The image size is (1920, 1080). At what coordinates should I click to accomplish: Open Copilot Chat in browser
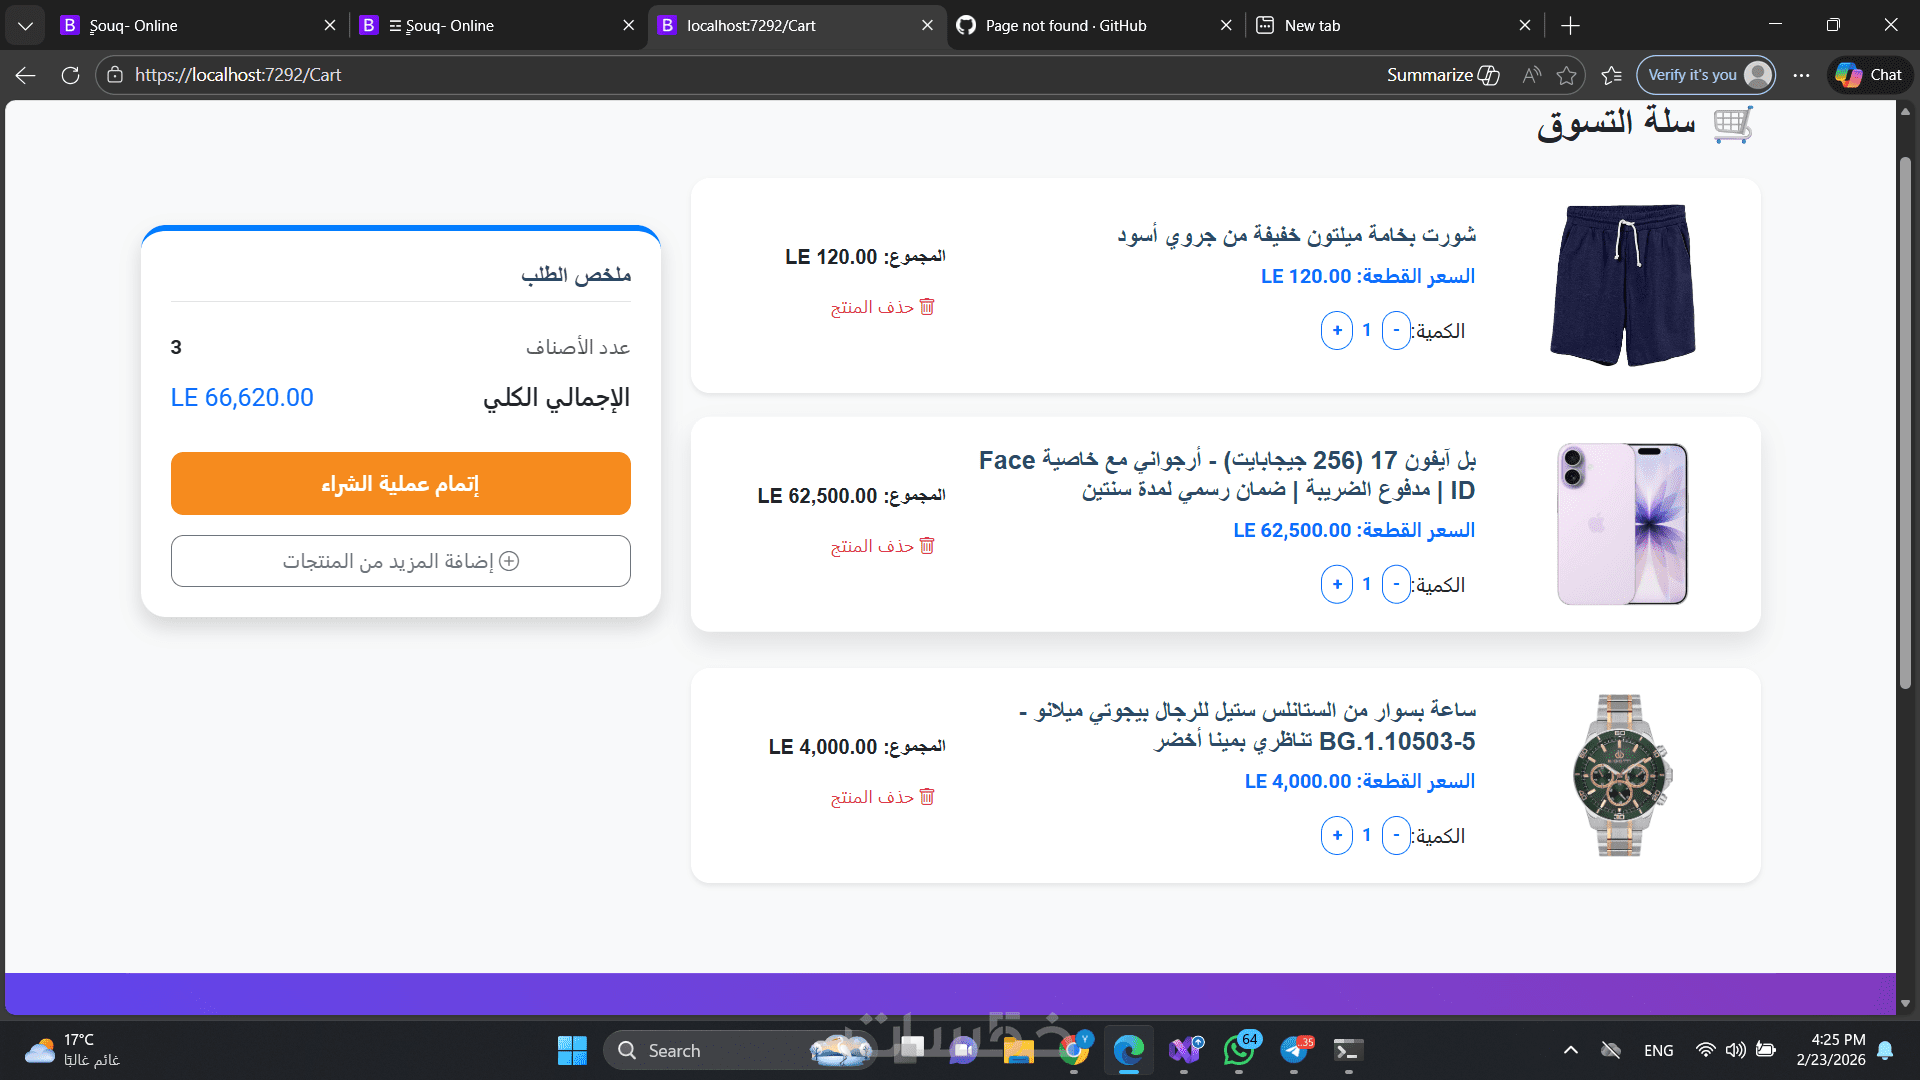click(x=1869, y=75)
